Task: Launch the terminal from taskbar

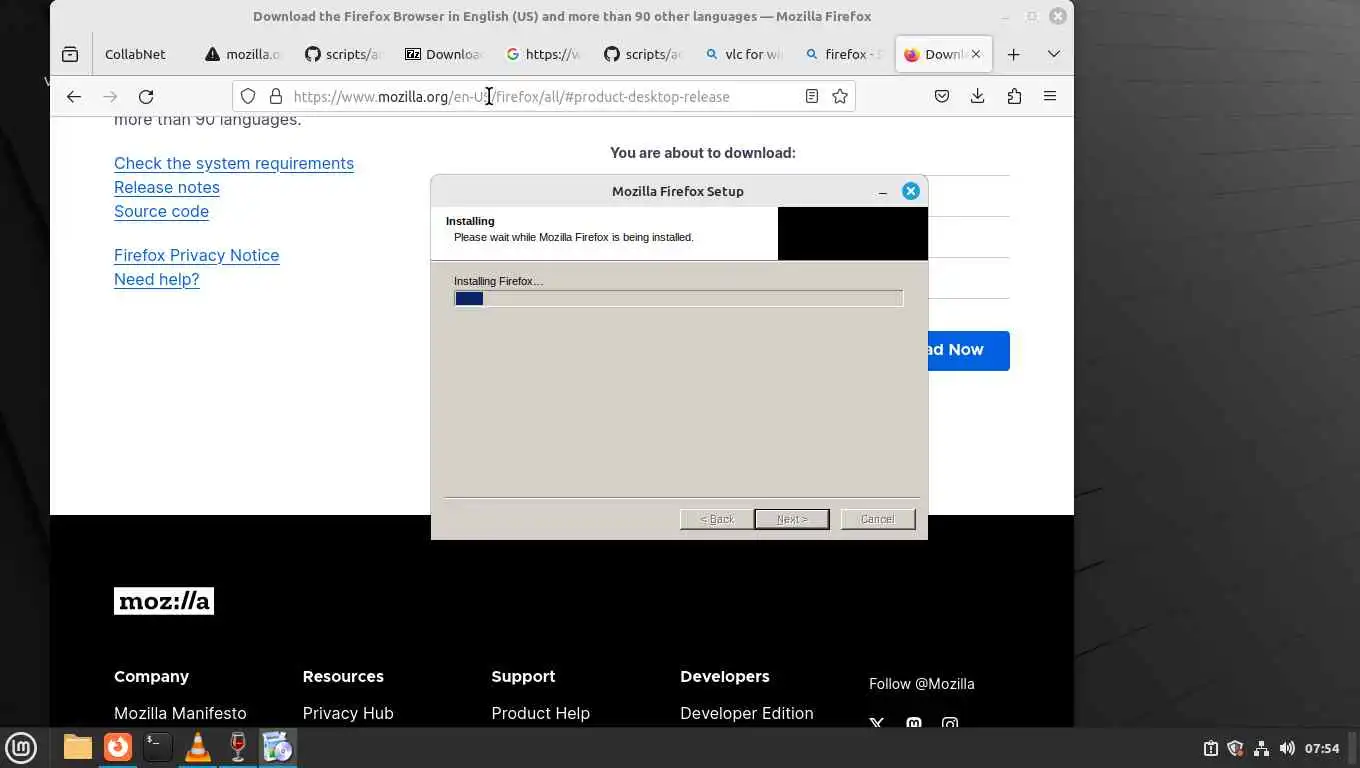Action: pyautogui.click(x=158, y=747)
